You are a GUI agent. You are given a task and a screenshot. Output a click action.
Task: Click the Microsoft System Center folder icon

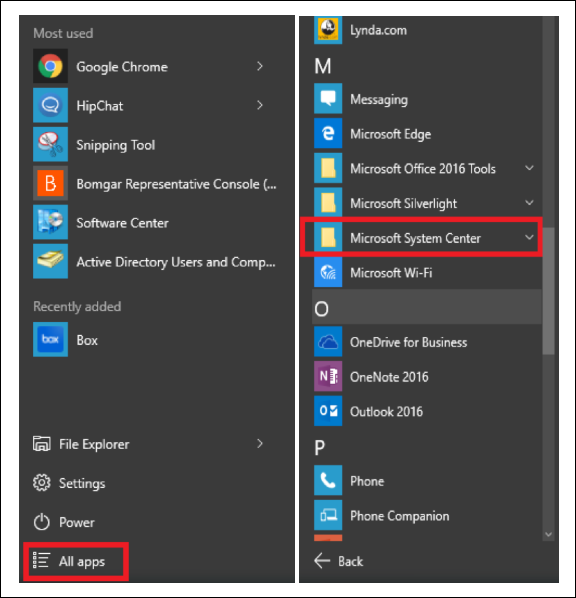[x=328, y=238]
